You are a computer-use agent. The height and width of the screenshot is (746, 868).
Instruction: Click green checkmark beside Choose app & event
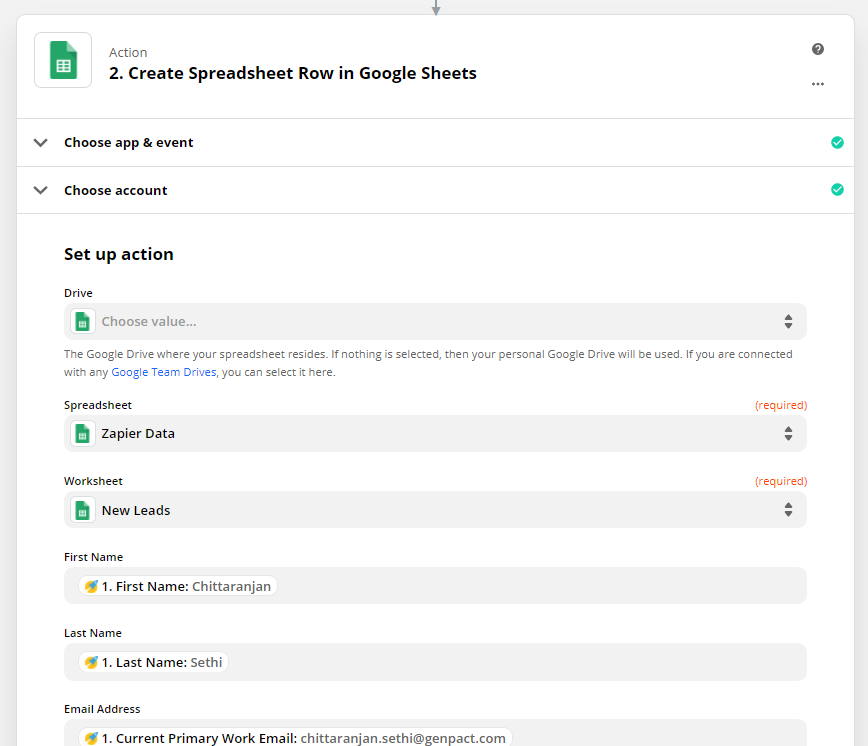(837, 142)
